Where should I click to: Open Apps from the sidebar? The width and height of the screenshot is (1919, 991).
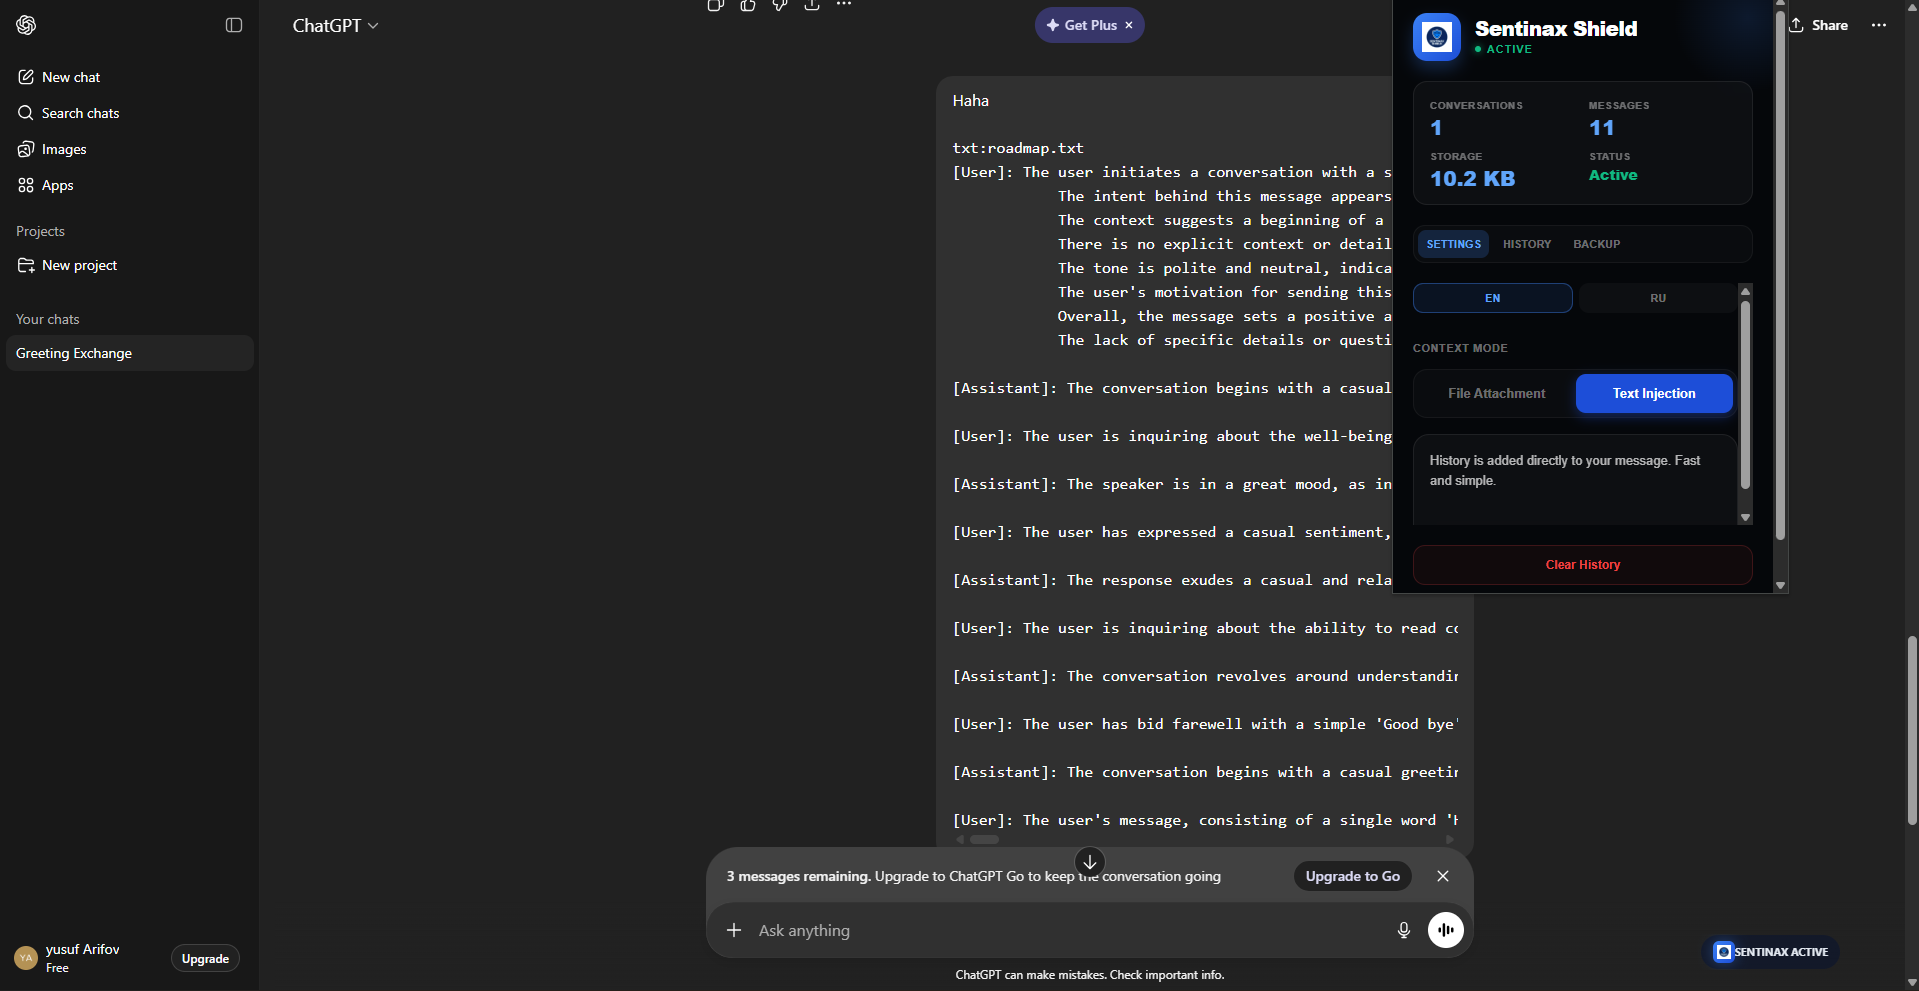pos(57,185)
